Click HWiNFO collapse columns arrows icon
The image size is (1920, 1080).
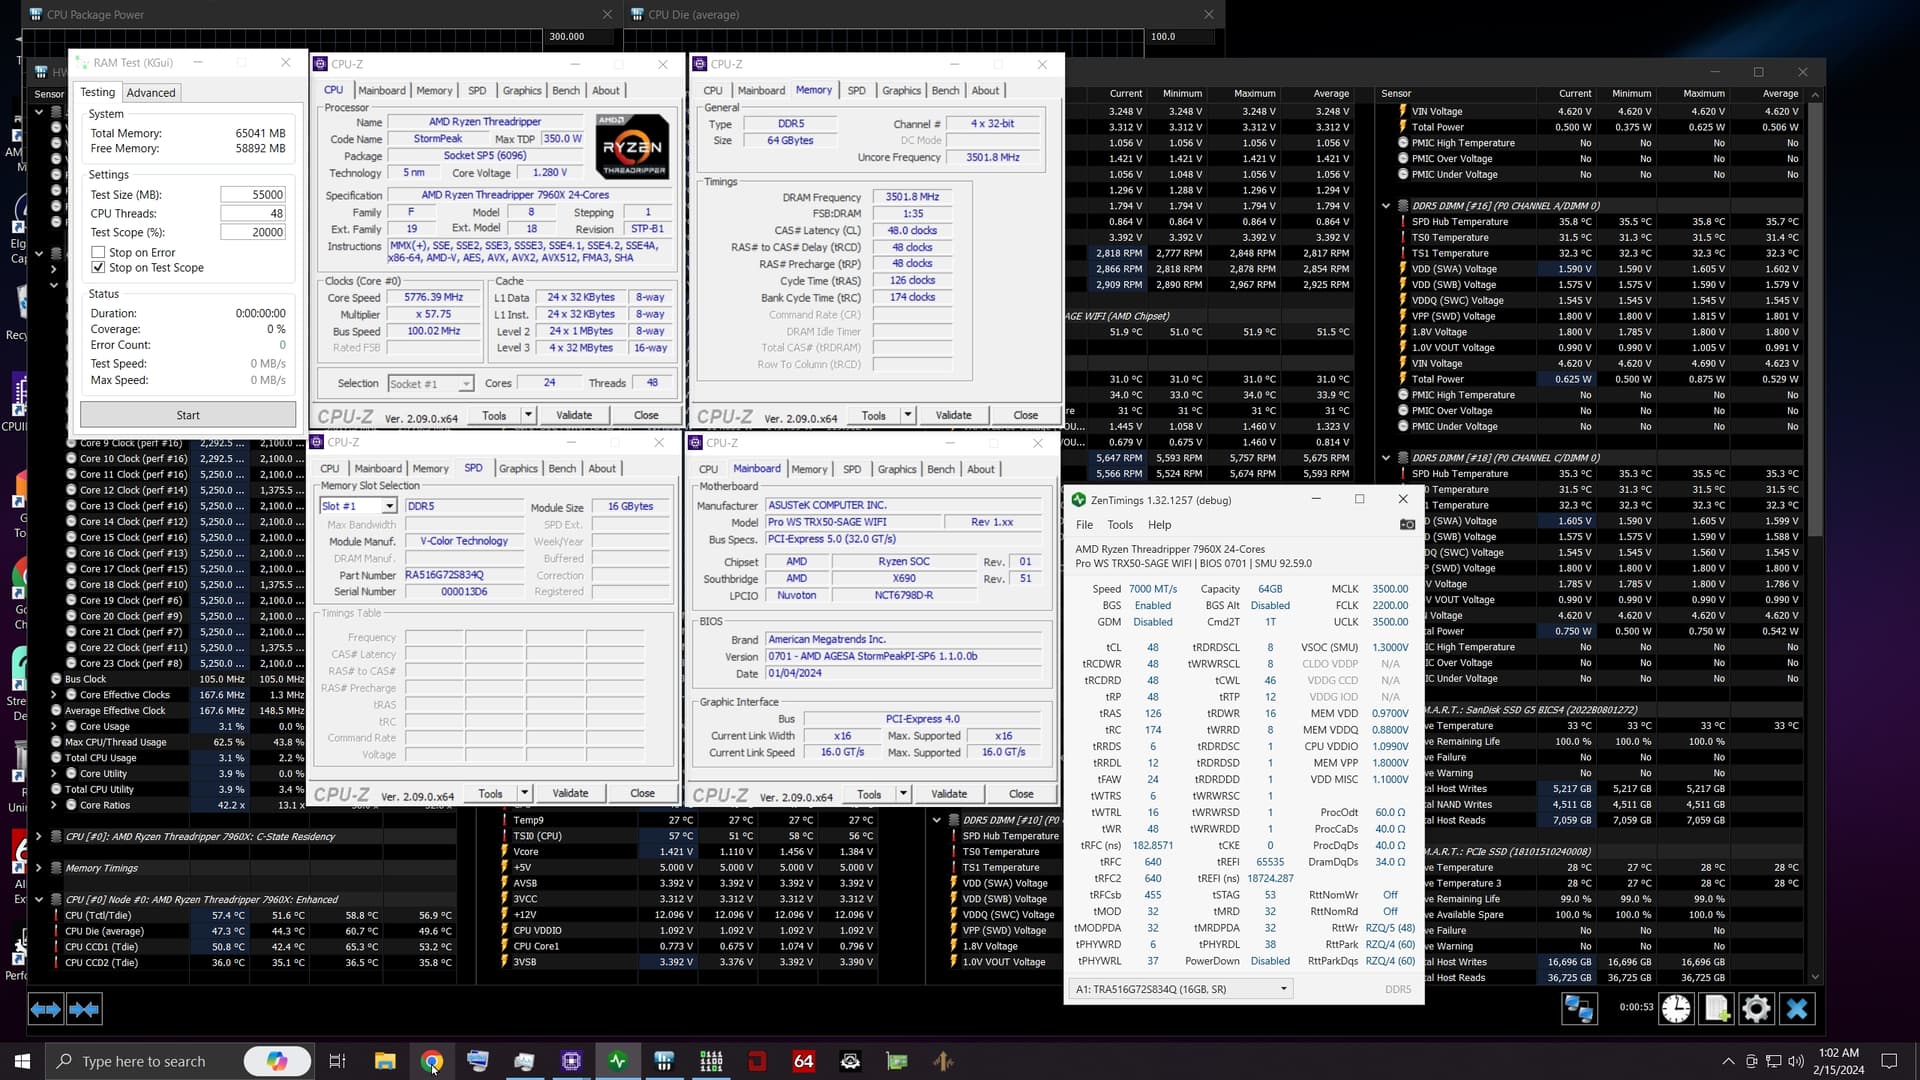tap(84, 1009)
